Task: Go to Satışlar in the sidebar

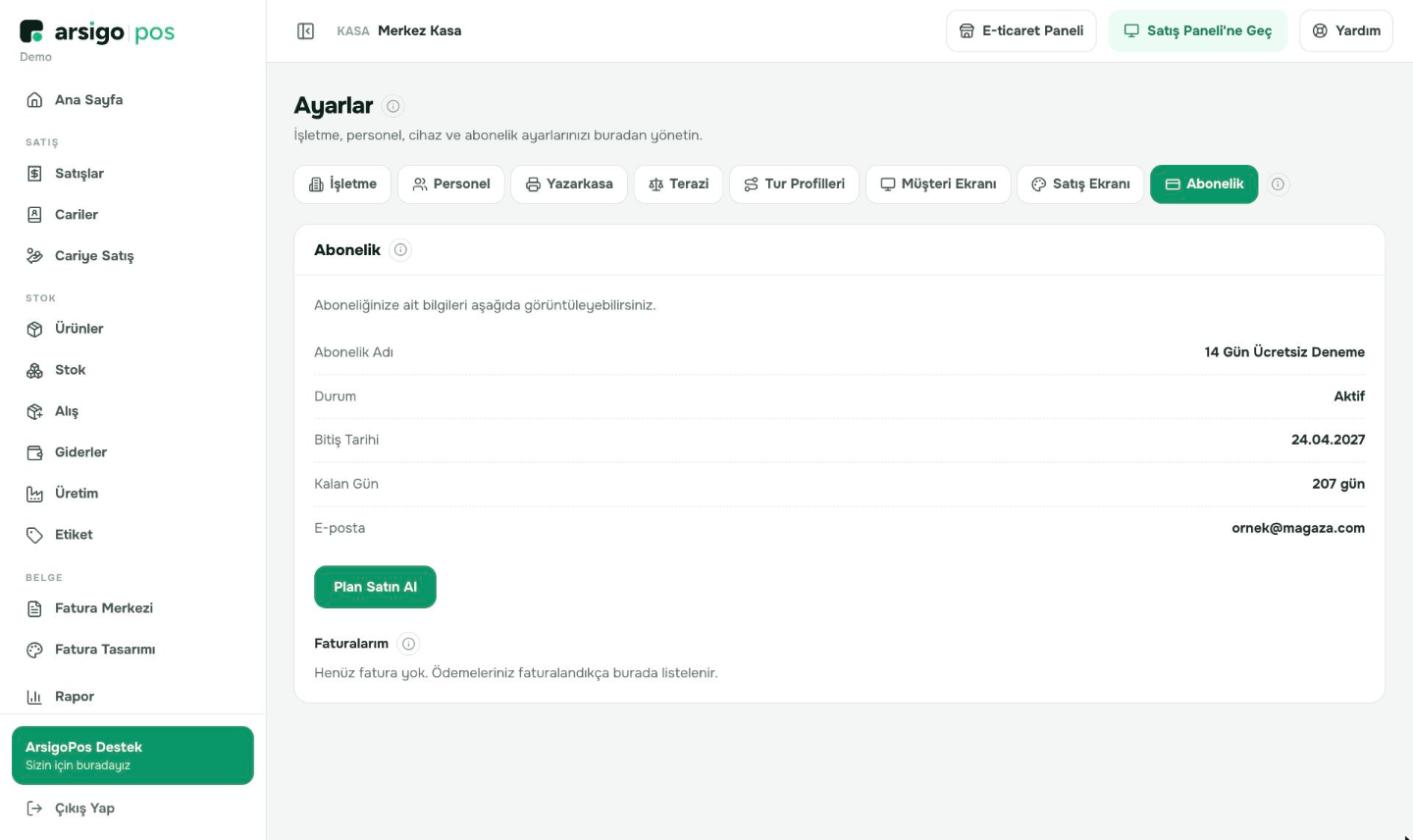Action: coord(133,174)
